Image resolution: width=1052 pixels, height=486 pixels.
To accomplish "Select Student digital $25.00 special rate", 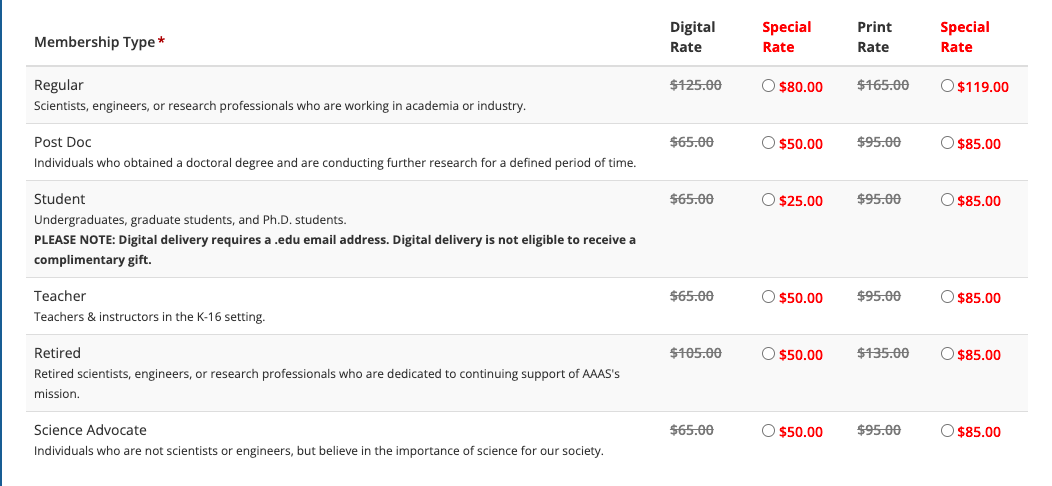I will tap(768, 200).
